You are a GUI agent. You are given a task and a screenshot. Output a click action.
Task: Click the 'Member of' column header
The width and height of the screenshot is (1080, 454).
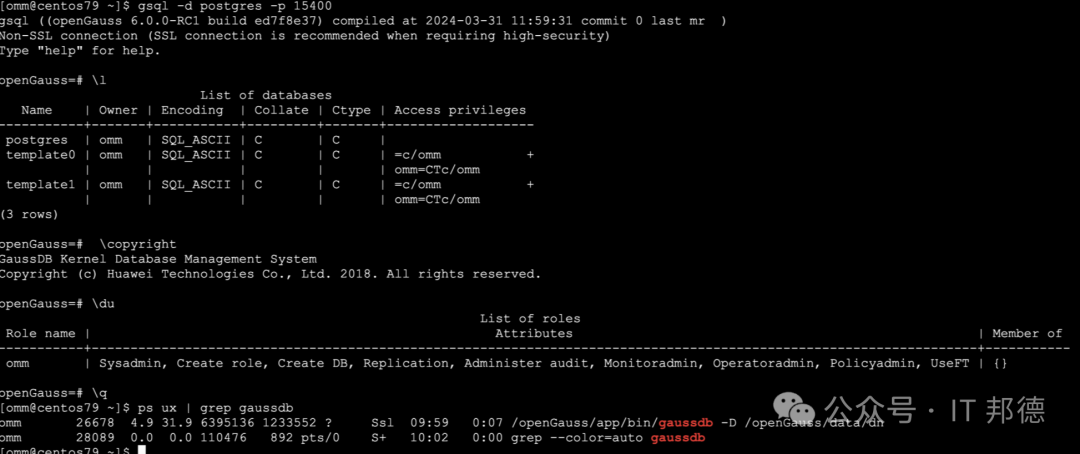coord(1027,333)
